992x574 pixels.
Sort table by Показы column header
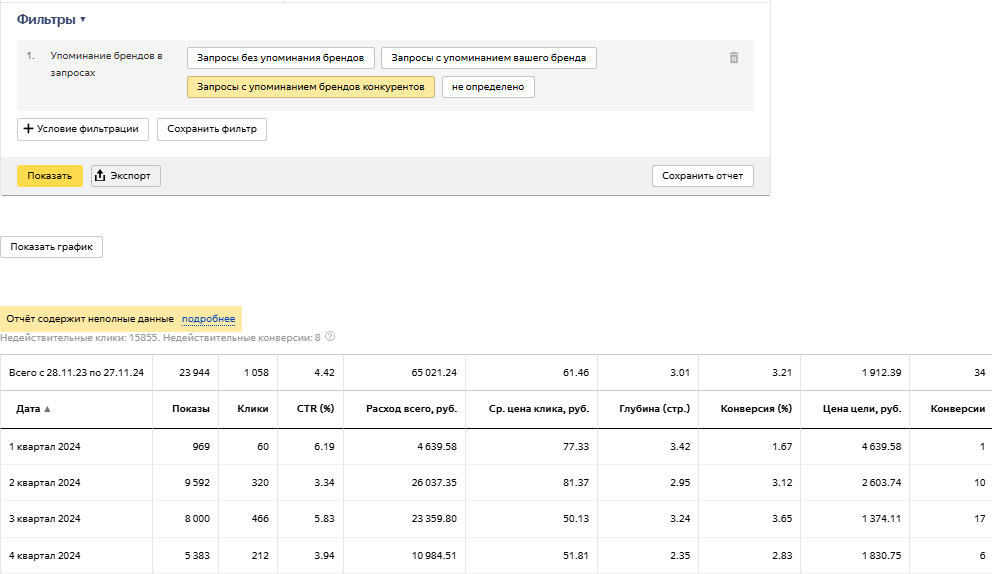click(x=190, y=409)
